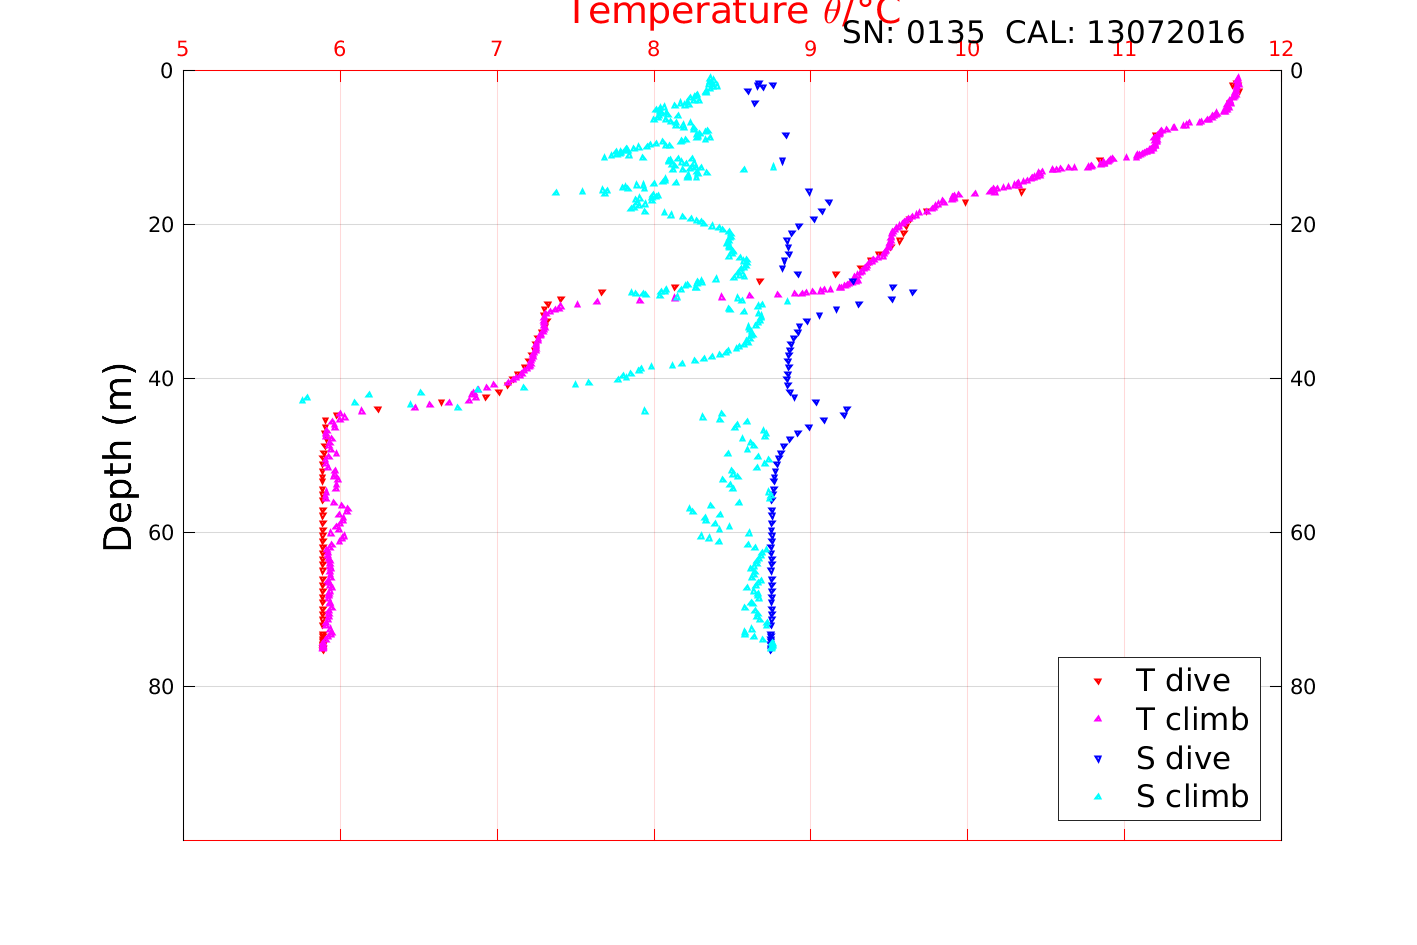Click right depth tick label 20
This screenshot has height=945, width=1417.
tap(1303, 225)
